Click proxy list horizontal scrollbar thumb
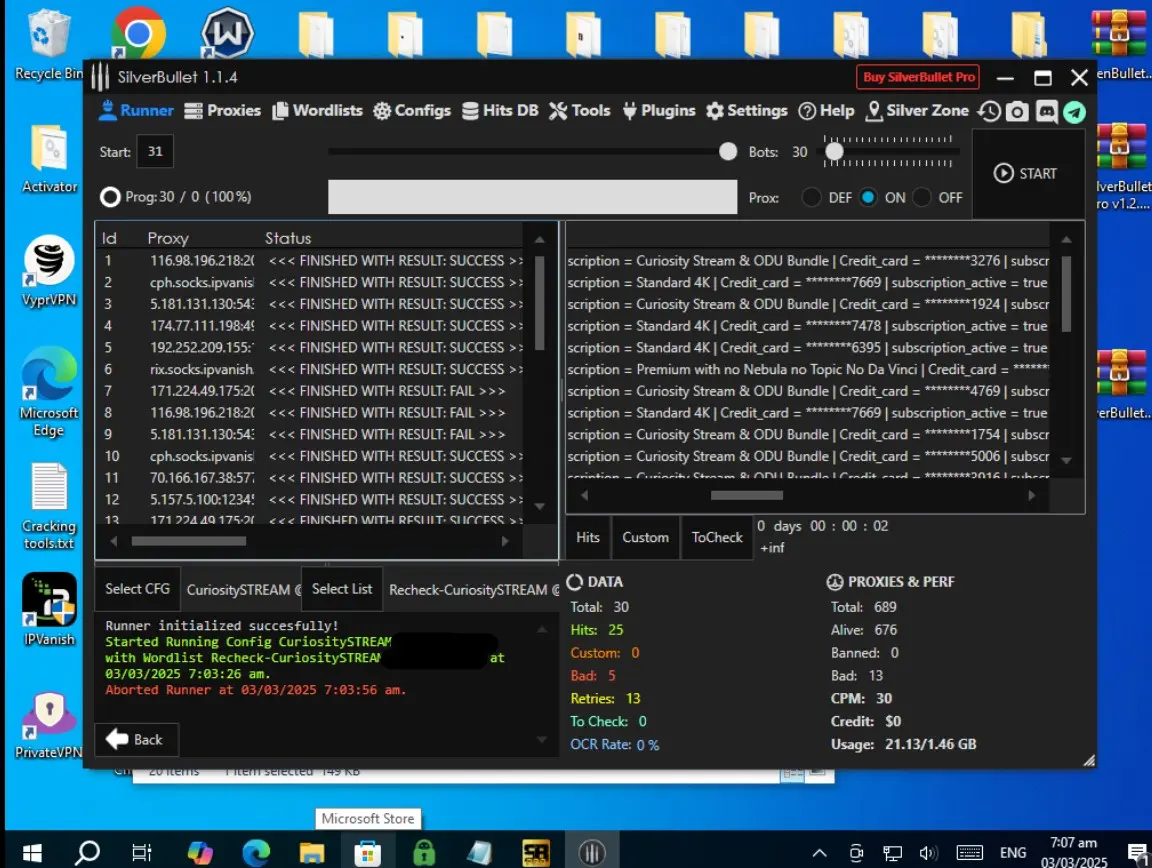 click(188, 541)
